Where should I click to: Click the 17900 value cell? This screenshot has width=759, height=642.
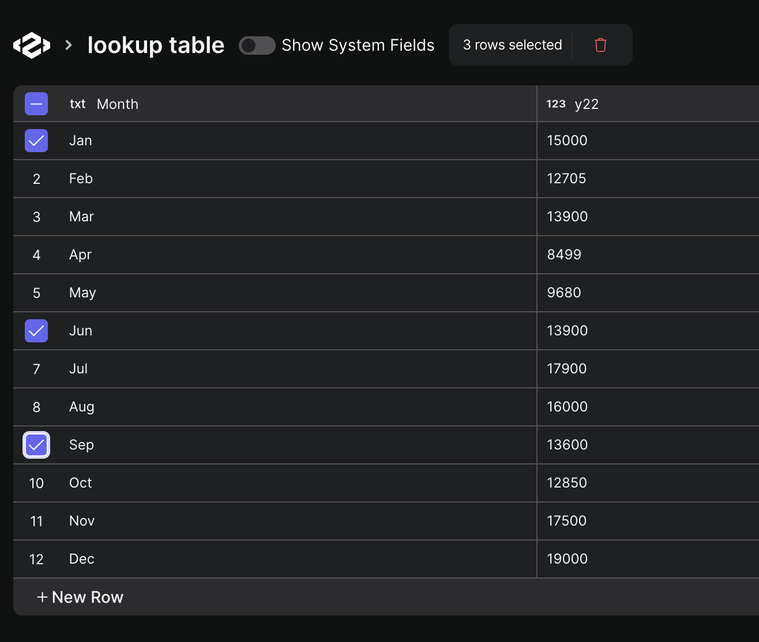click(648, 368)
